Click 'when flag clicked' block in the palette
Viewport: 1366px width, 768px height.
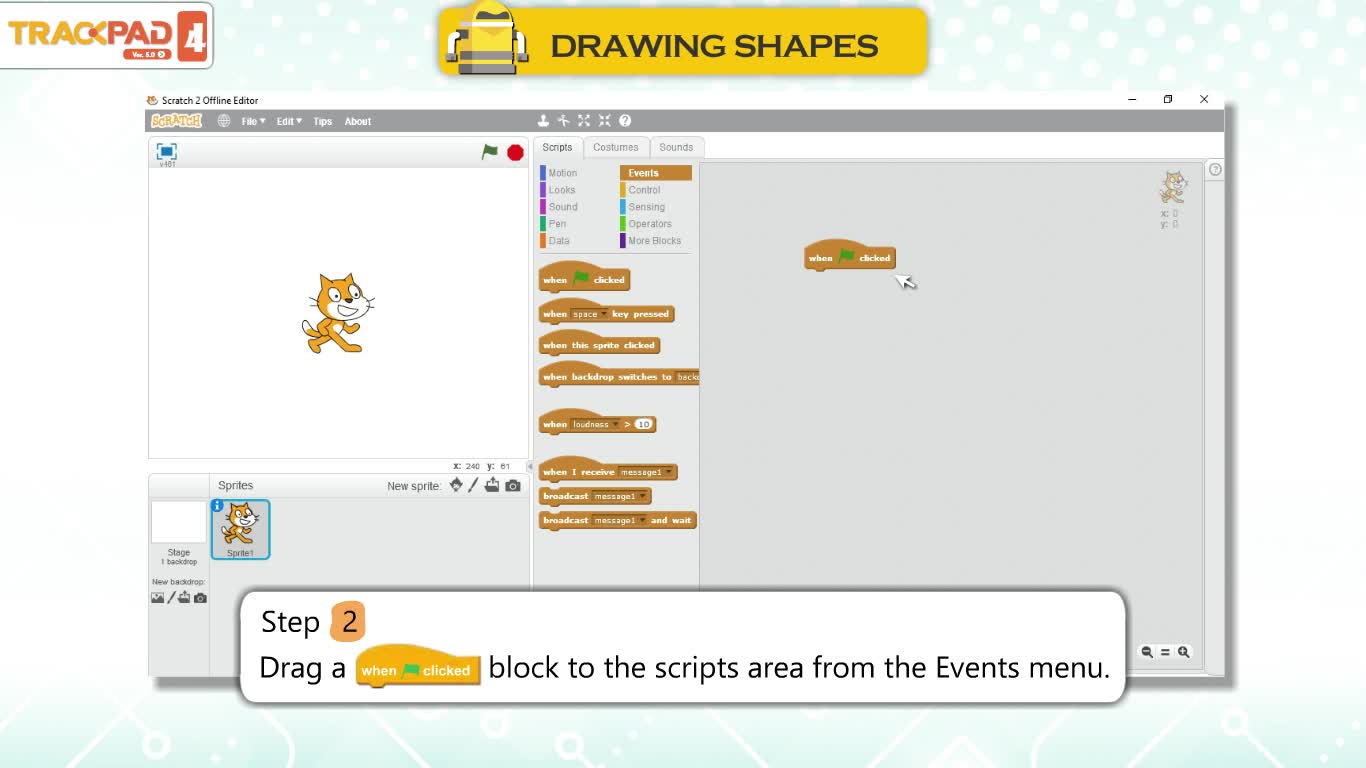584,278
